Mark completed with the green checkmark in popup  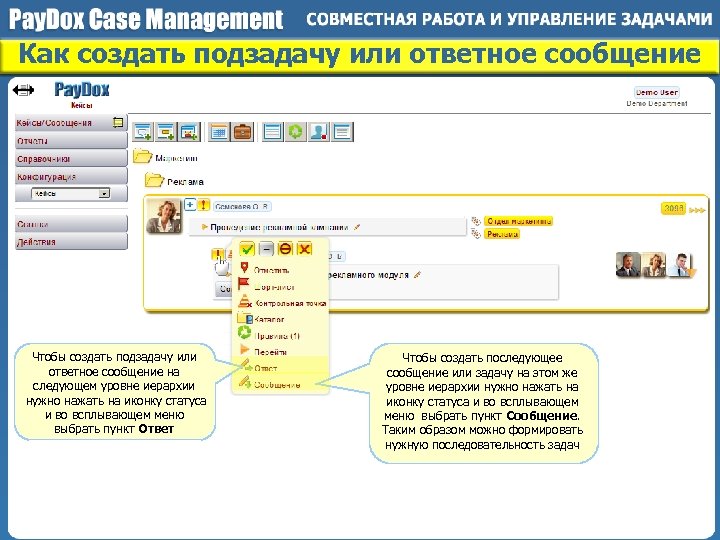(x=247, y=249)
